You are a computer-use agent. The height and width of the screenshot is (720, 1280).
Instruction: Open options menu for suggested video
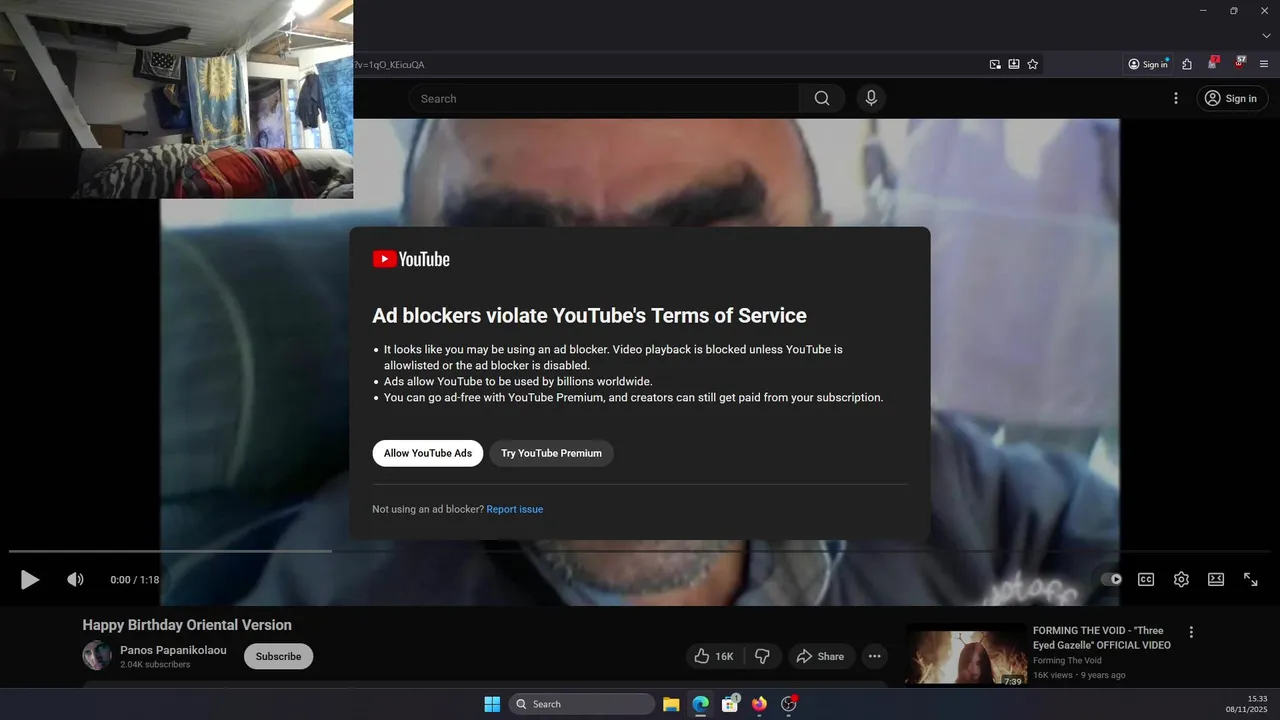point(1191,632)
